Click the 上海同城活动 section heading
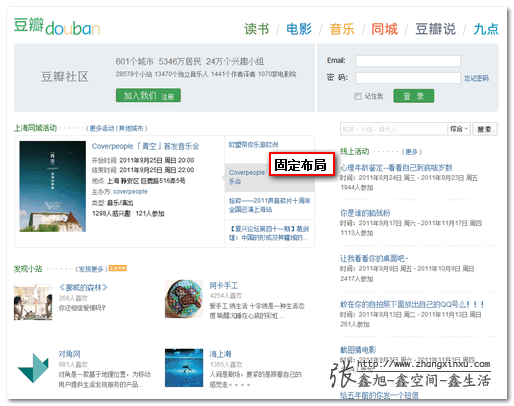The image size is (514, 406). (35, 128)
